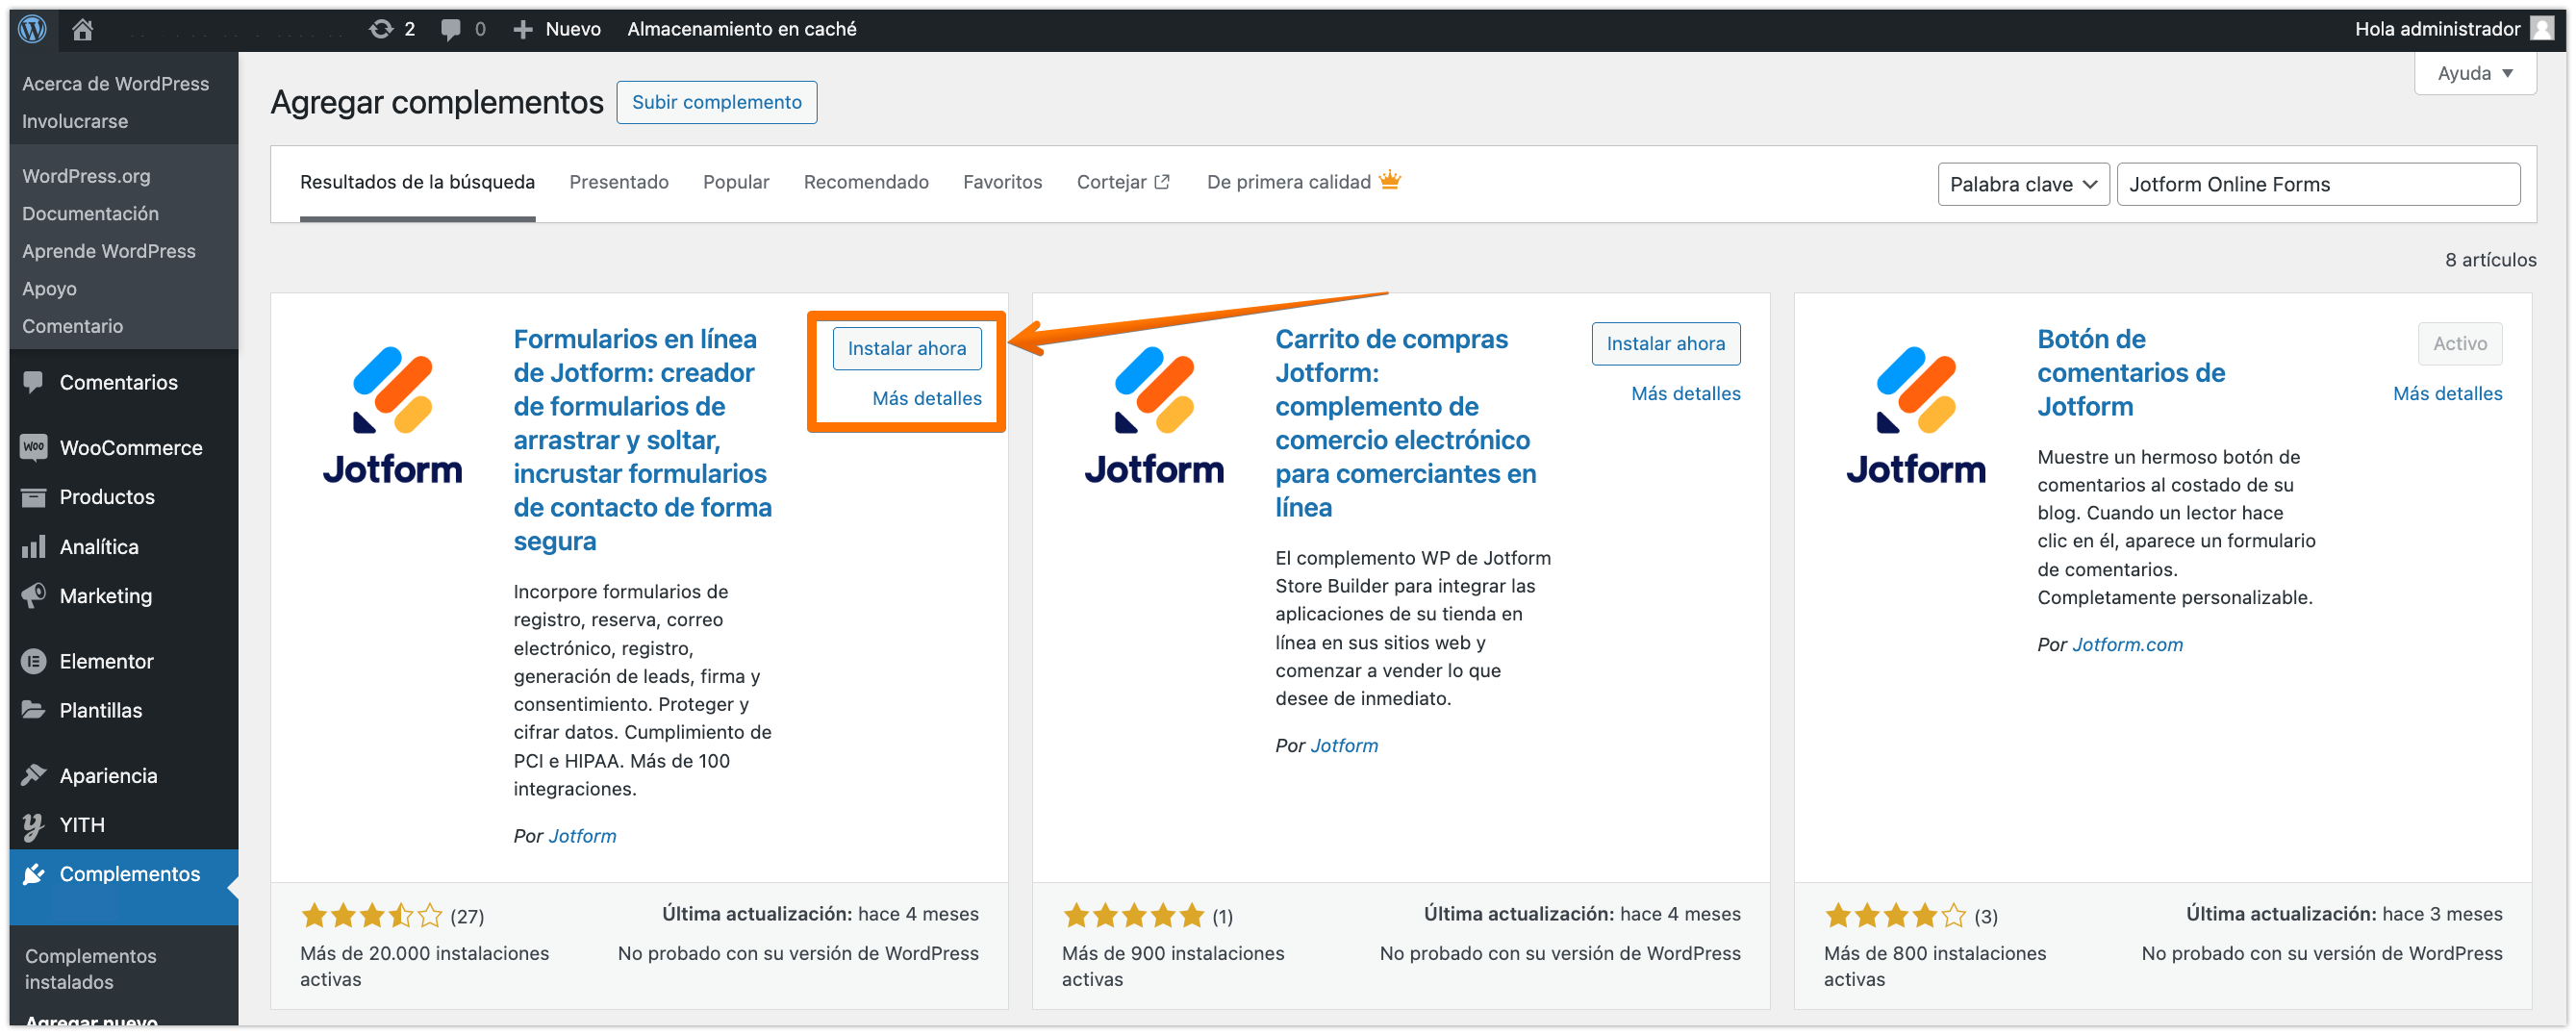Open the WordPress.org menu item
2576x1035 pixels.
(86, 176)
